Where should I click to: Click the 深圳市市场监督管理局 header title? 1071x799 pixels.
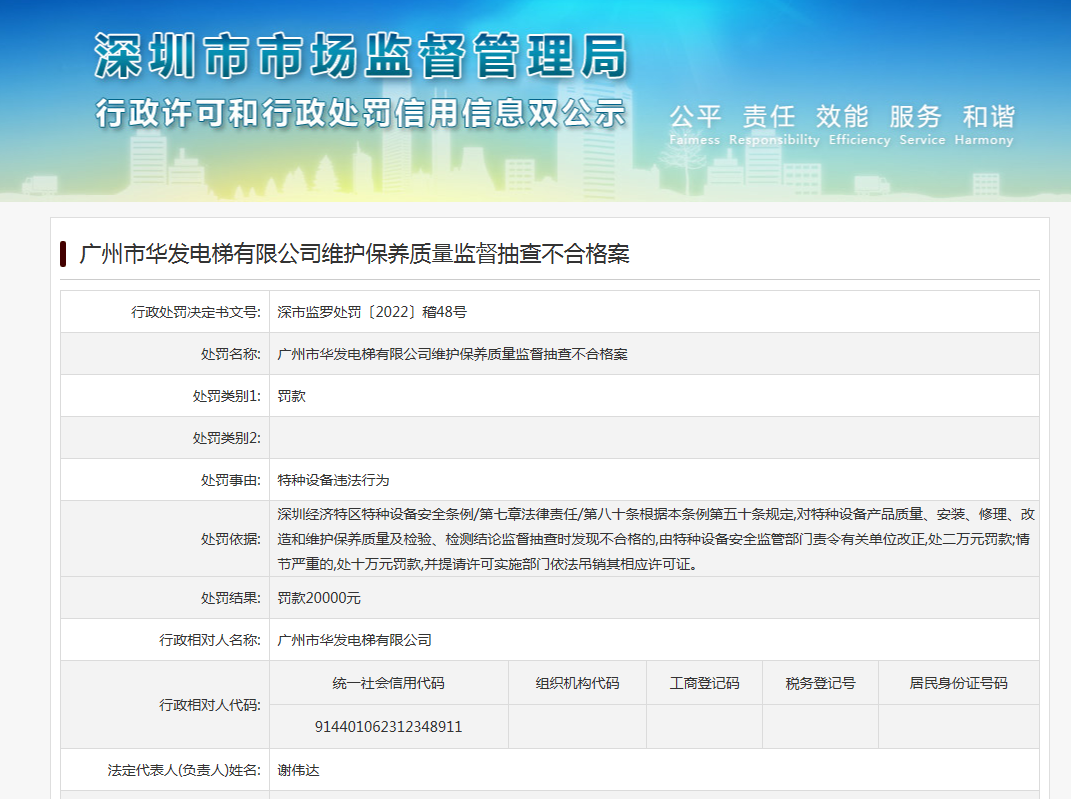[361, 56]
